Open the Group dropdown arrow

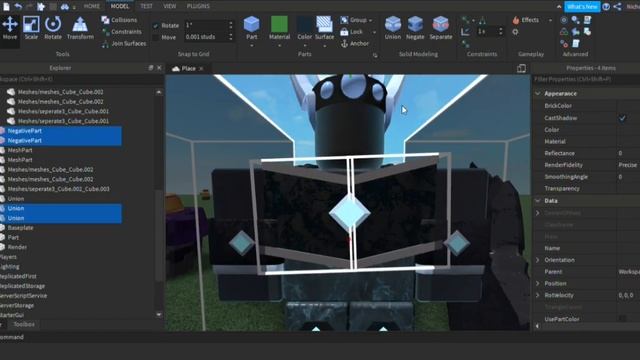[x=371, y=20]
